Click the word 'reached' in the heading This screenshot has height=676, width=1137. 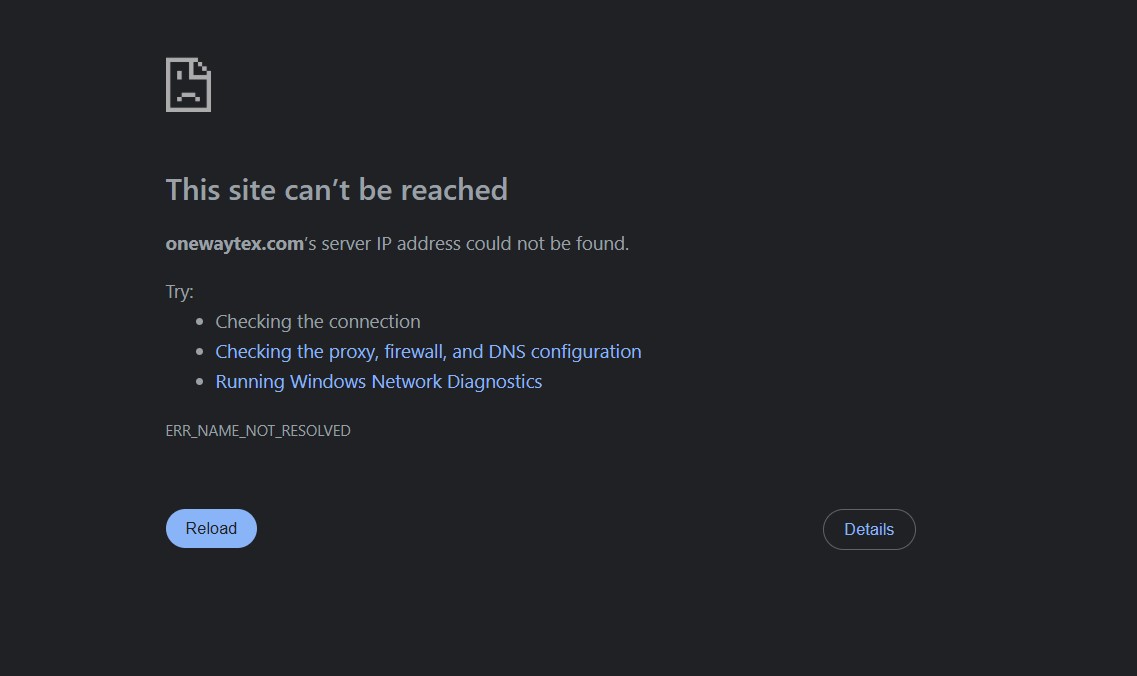[x=454, y=190]
